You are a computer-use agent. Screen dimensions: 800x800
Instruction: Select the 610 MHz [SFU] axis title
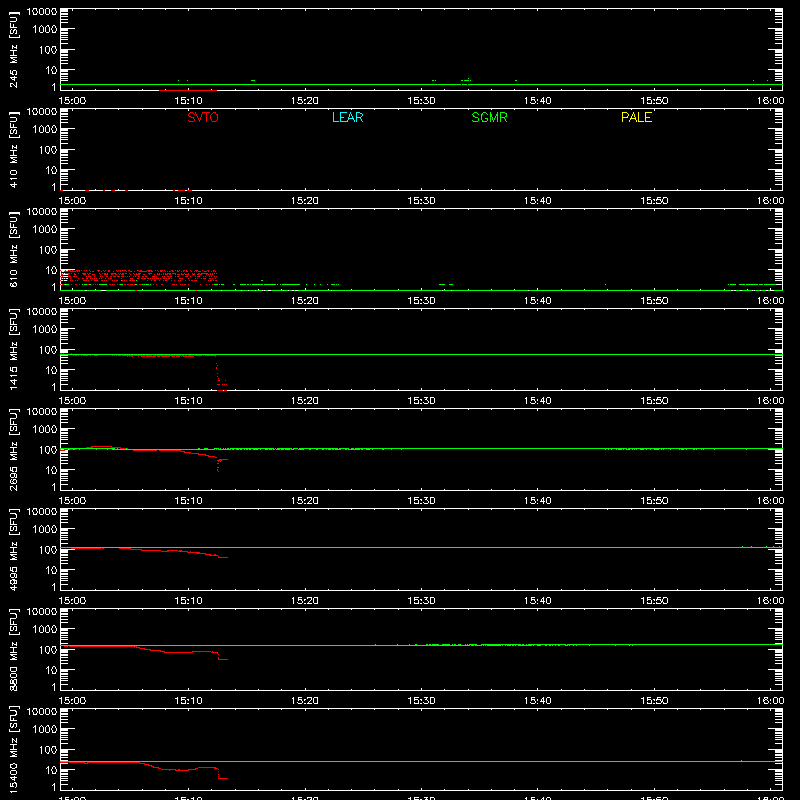pos(13,249)
